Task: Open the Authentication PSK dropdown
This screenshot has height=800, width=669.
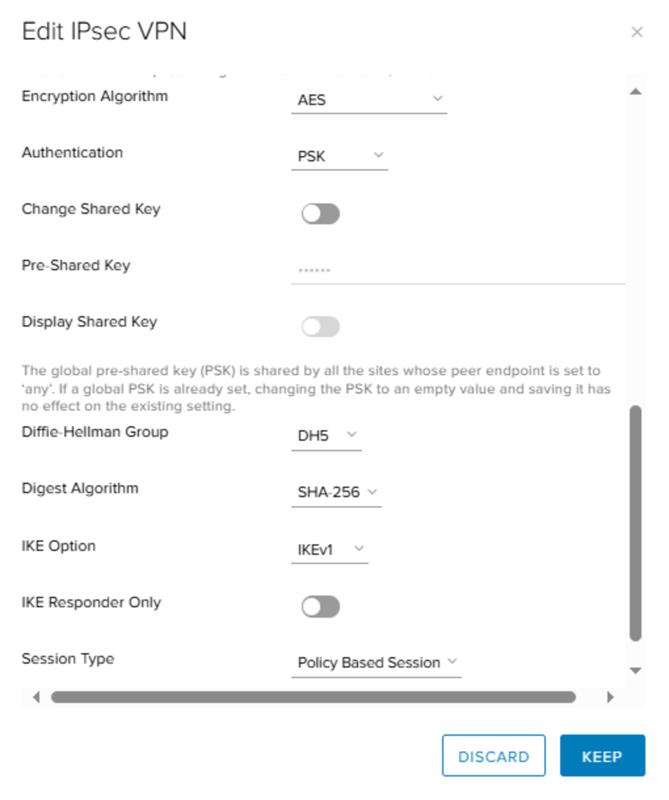Action: pyautogui.click(x=340, y=156)
